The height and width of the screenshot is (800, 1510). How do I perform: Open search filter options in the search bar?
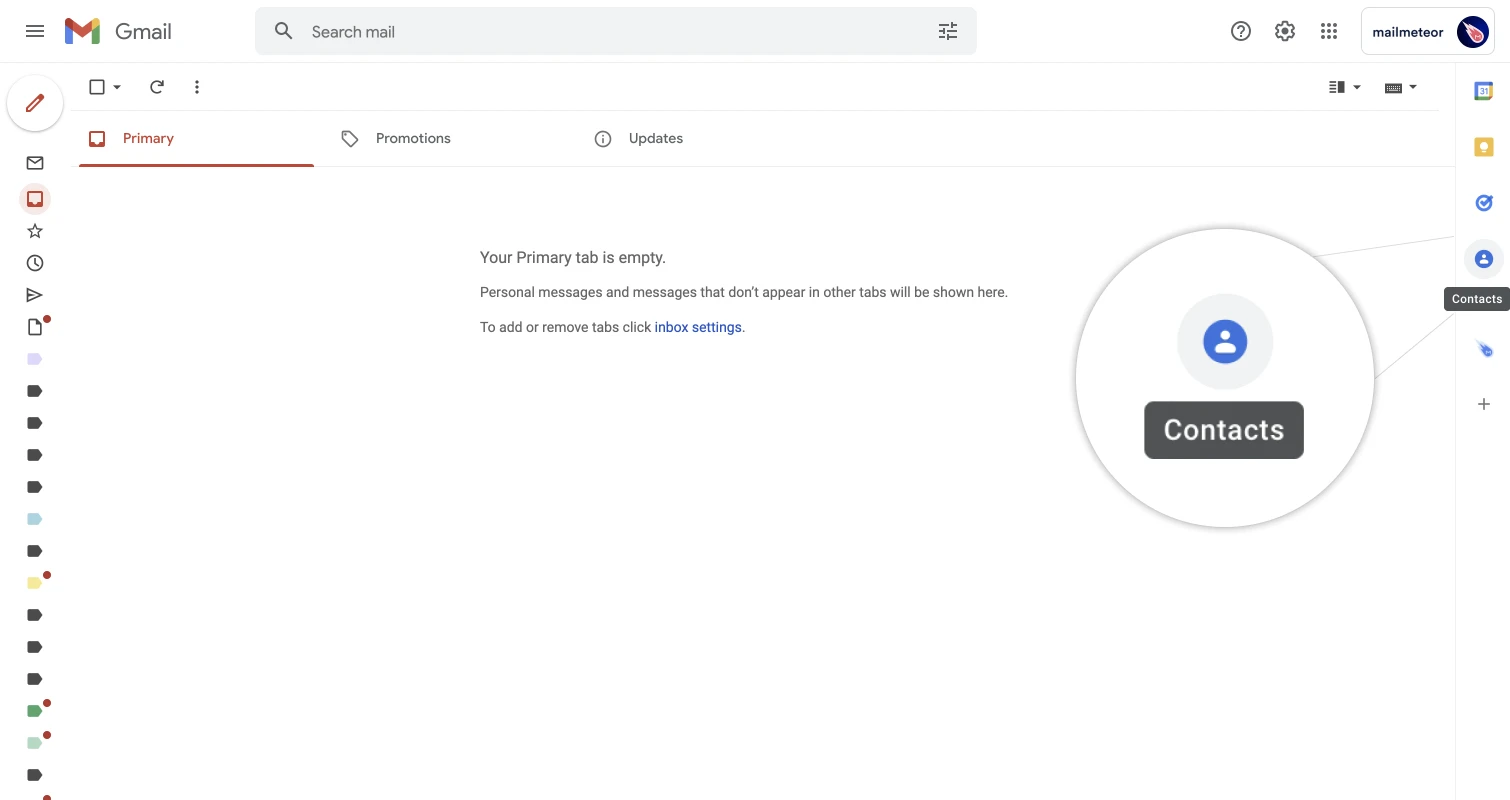(x=947, y=31)
